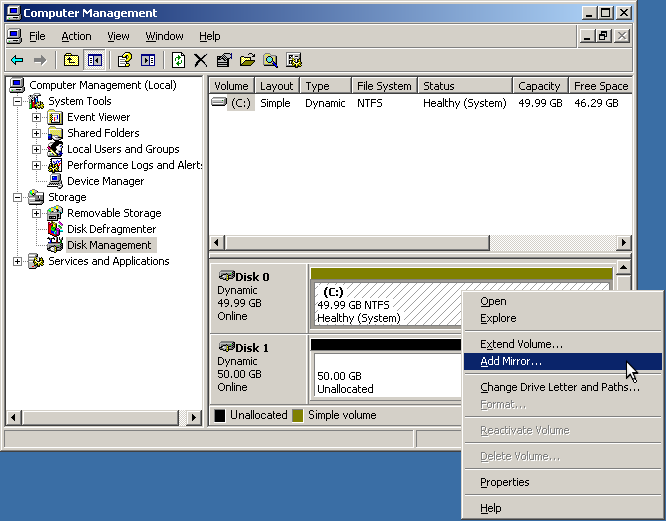The height and width of the screenshot is (521, 666).
Task: Click the Back arrow toolbar icon
Action: pos(17,60)
